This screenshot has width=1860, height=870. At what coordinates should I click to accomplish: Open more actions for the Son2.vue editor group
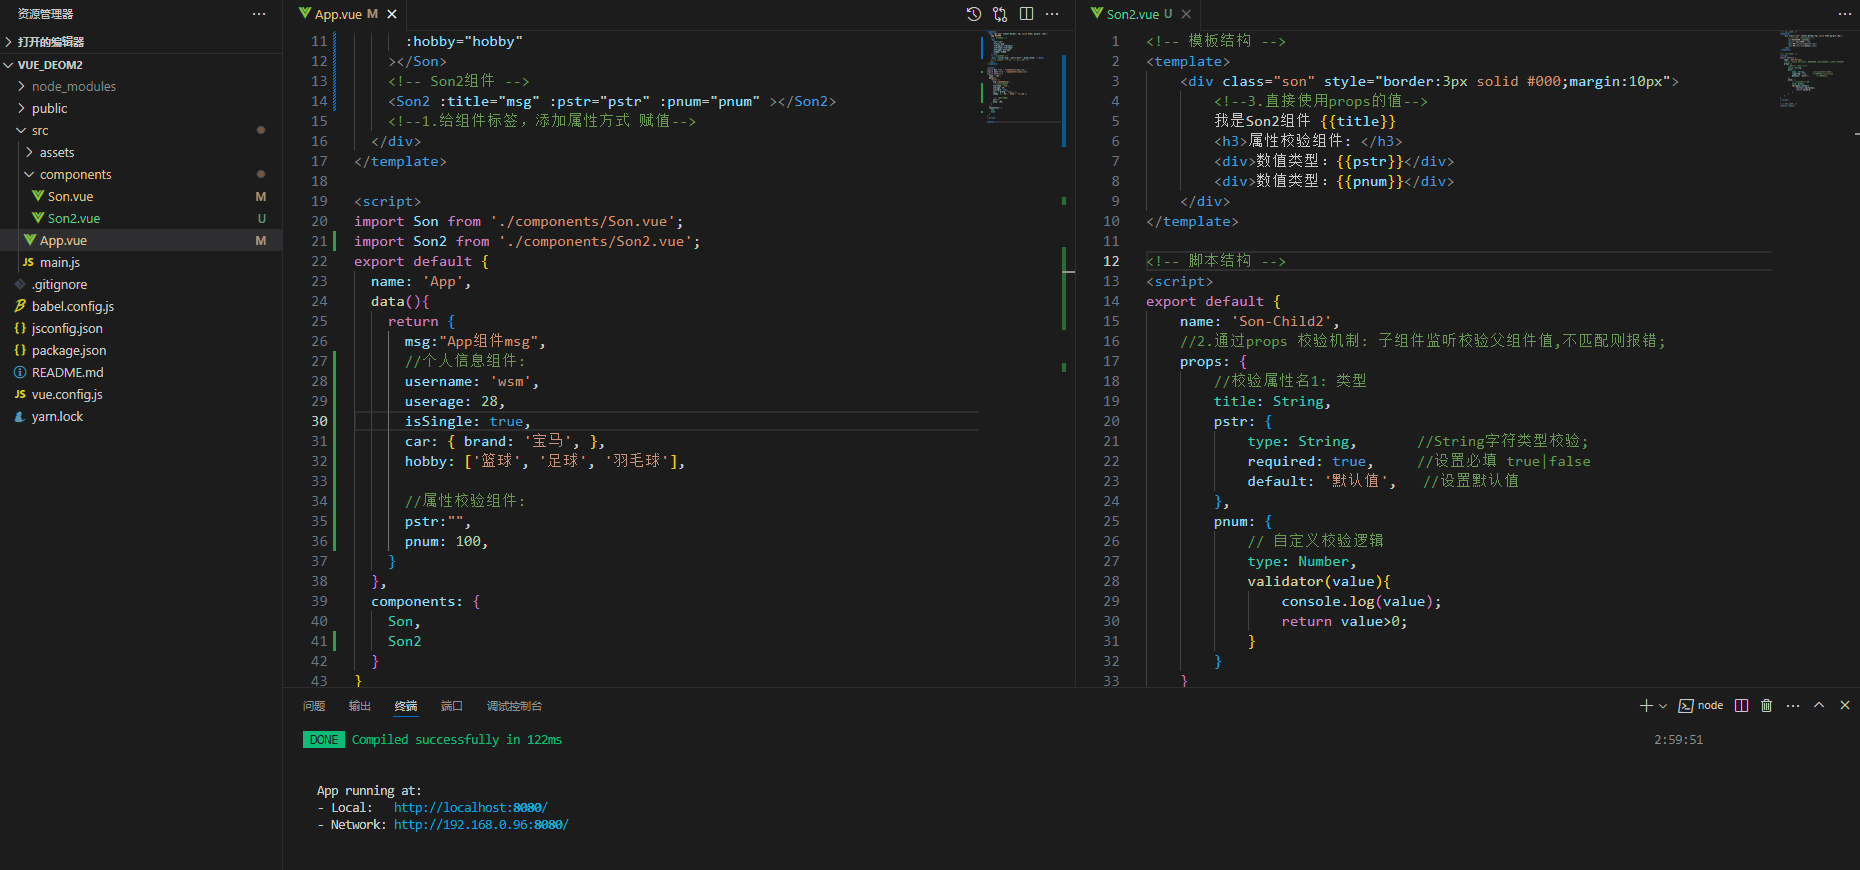[x=1844, y=14]
